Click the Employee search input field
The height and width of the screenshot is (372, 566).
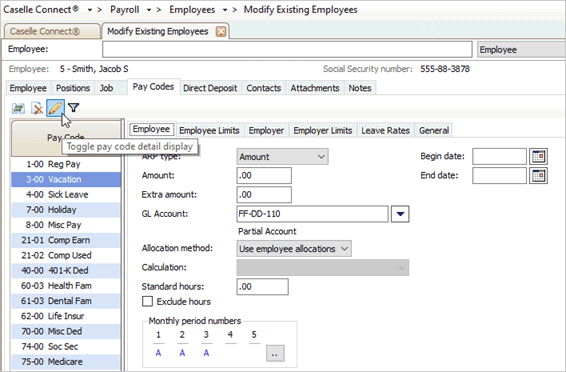point(287,49)
